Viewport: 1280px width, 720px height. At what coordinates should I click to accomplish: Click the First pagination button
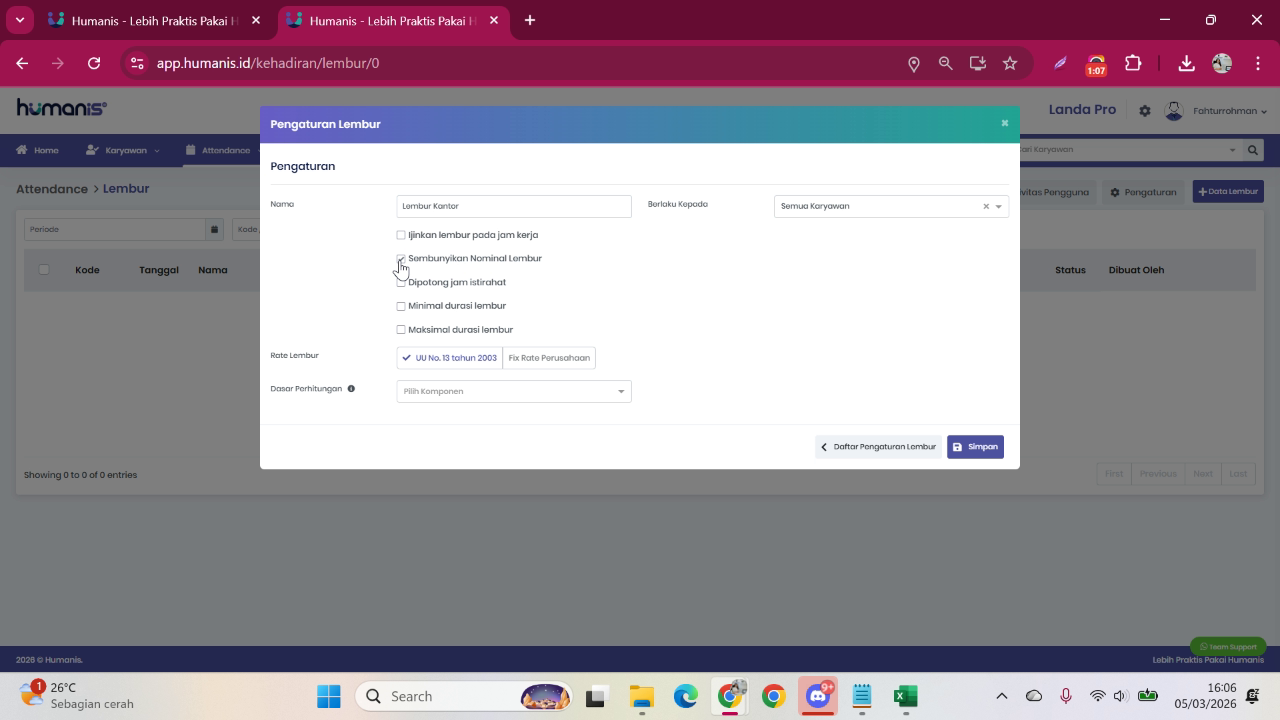[1114, 474]
